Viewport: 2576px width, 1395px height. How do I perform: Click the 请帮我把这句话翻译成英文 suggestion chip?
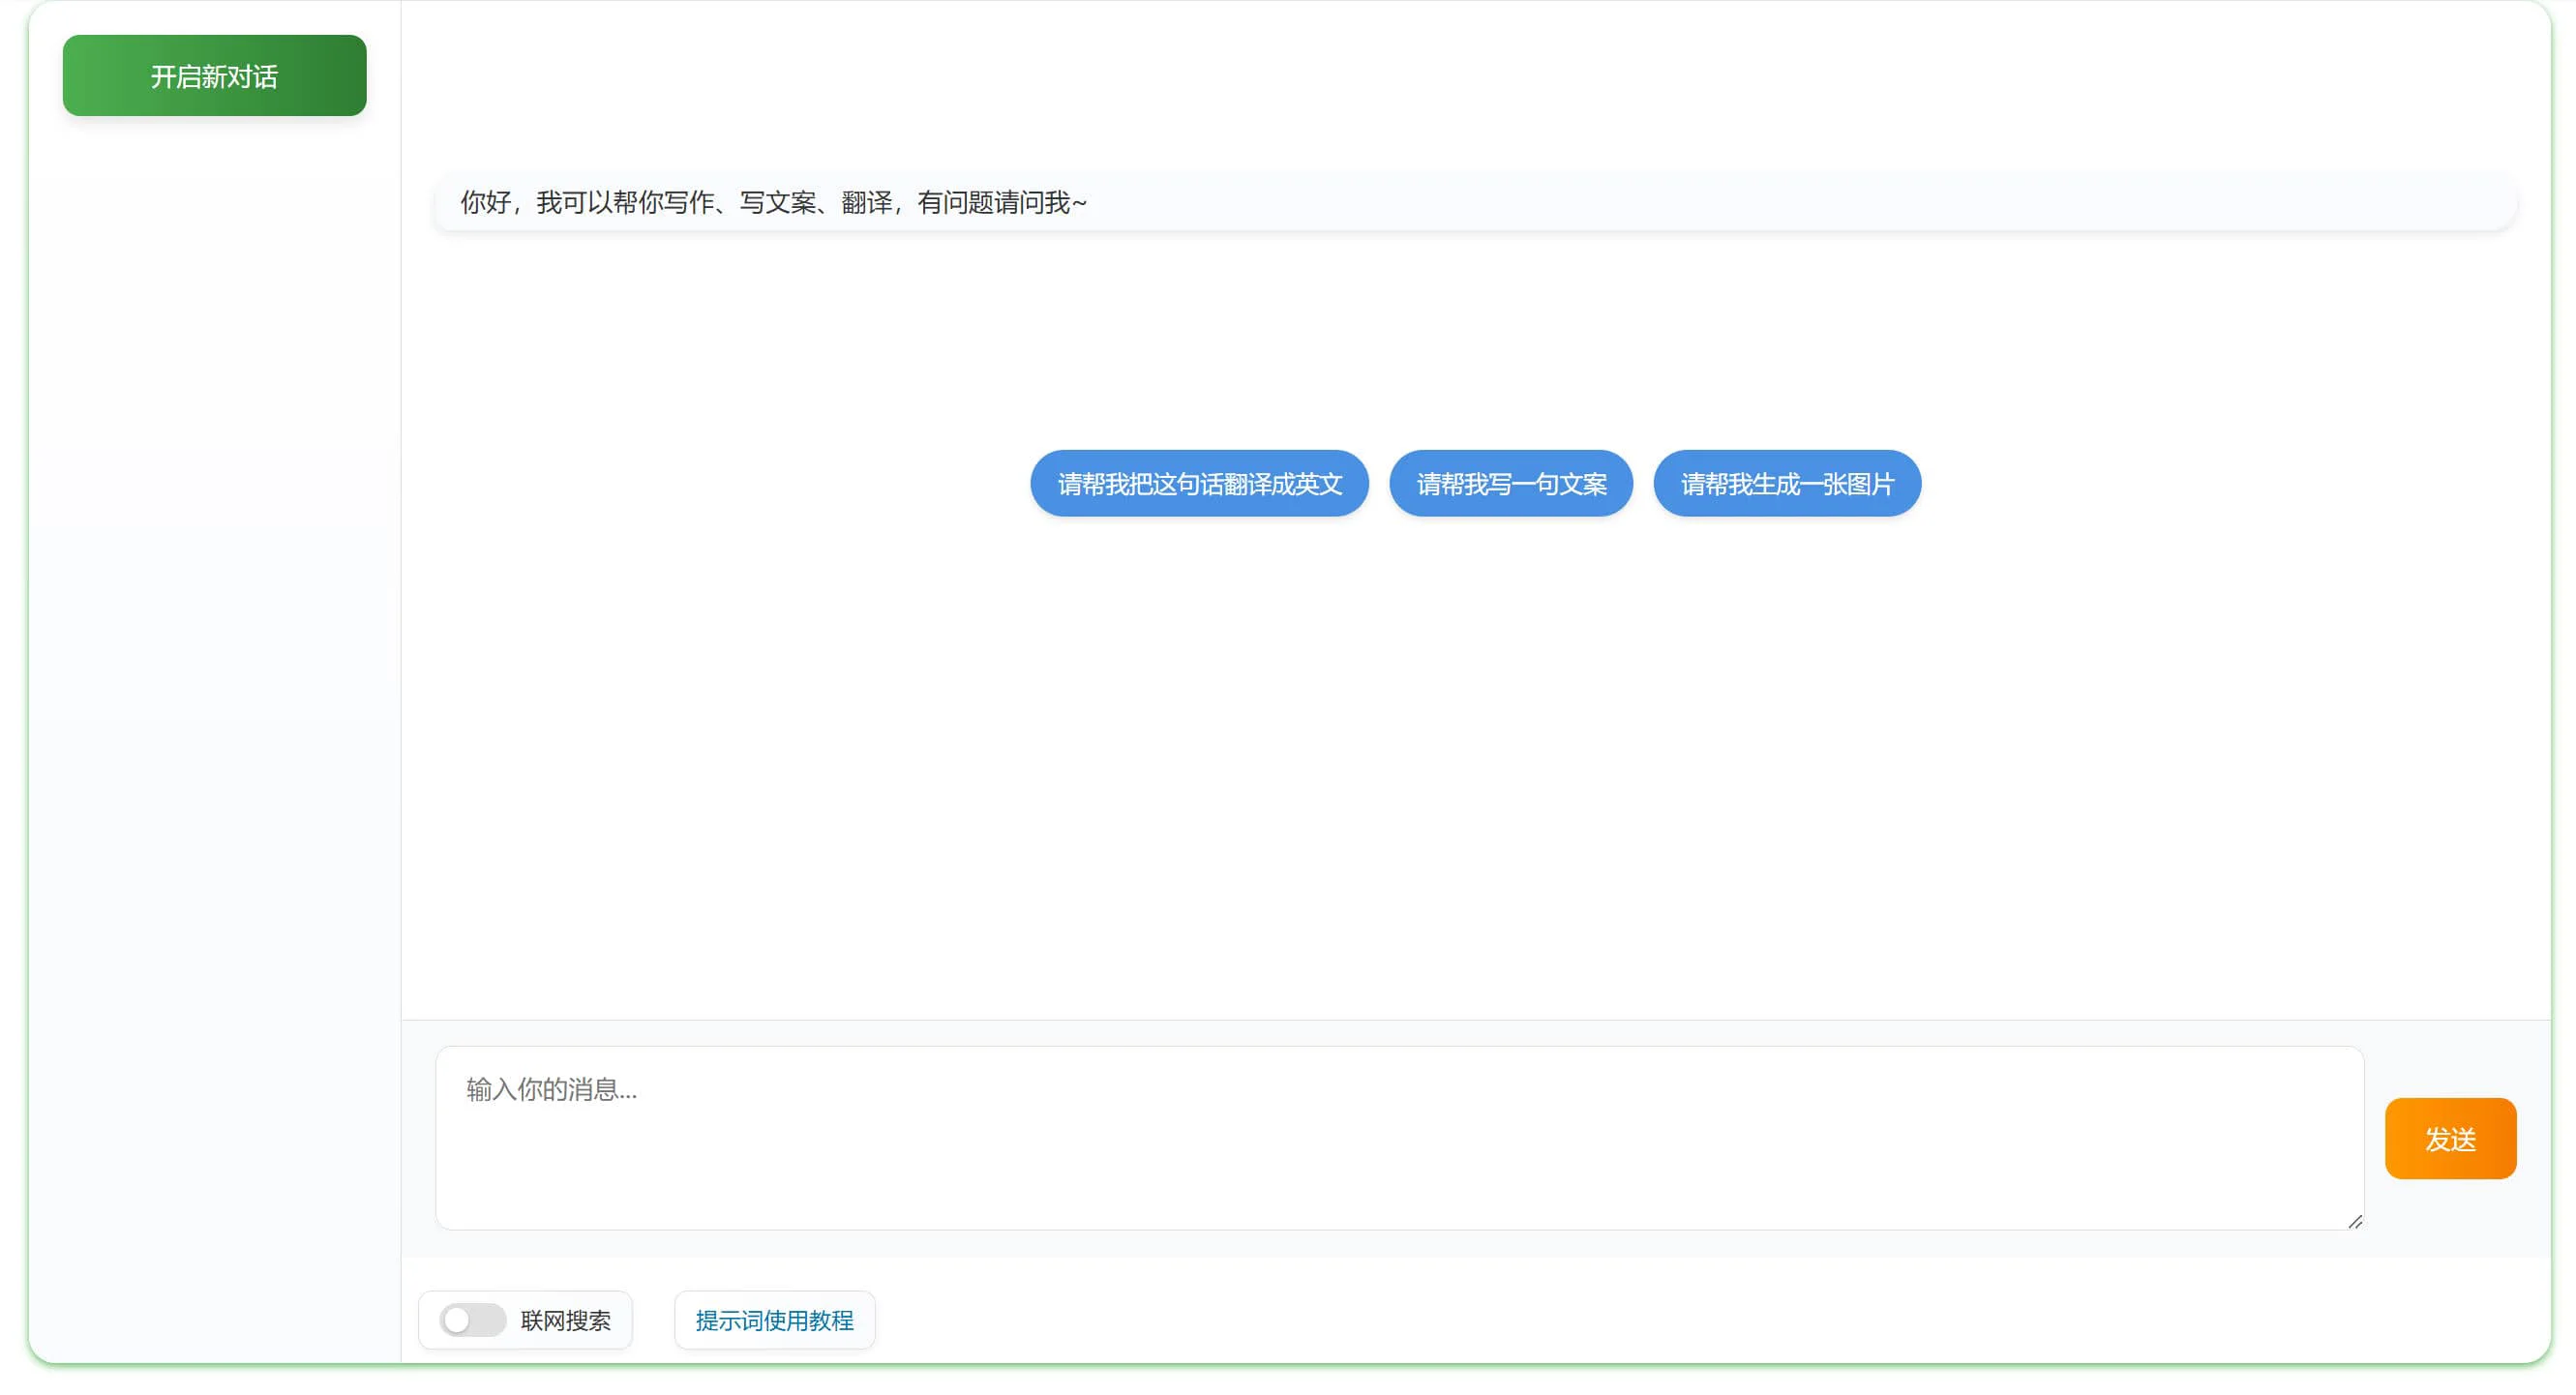point(1199,484)
